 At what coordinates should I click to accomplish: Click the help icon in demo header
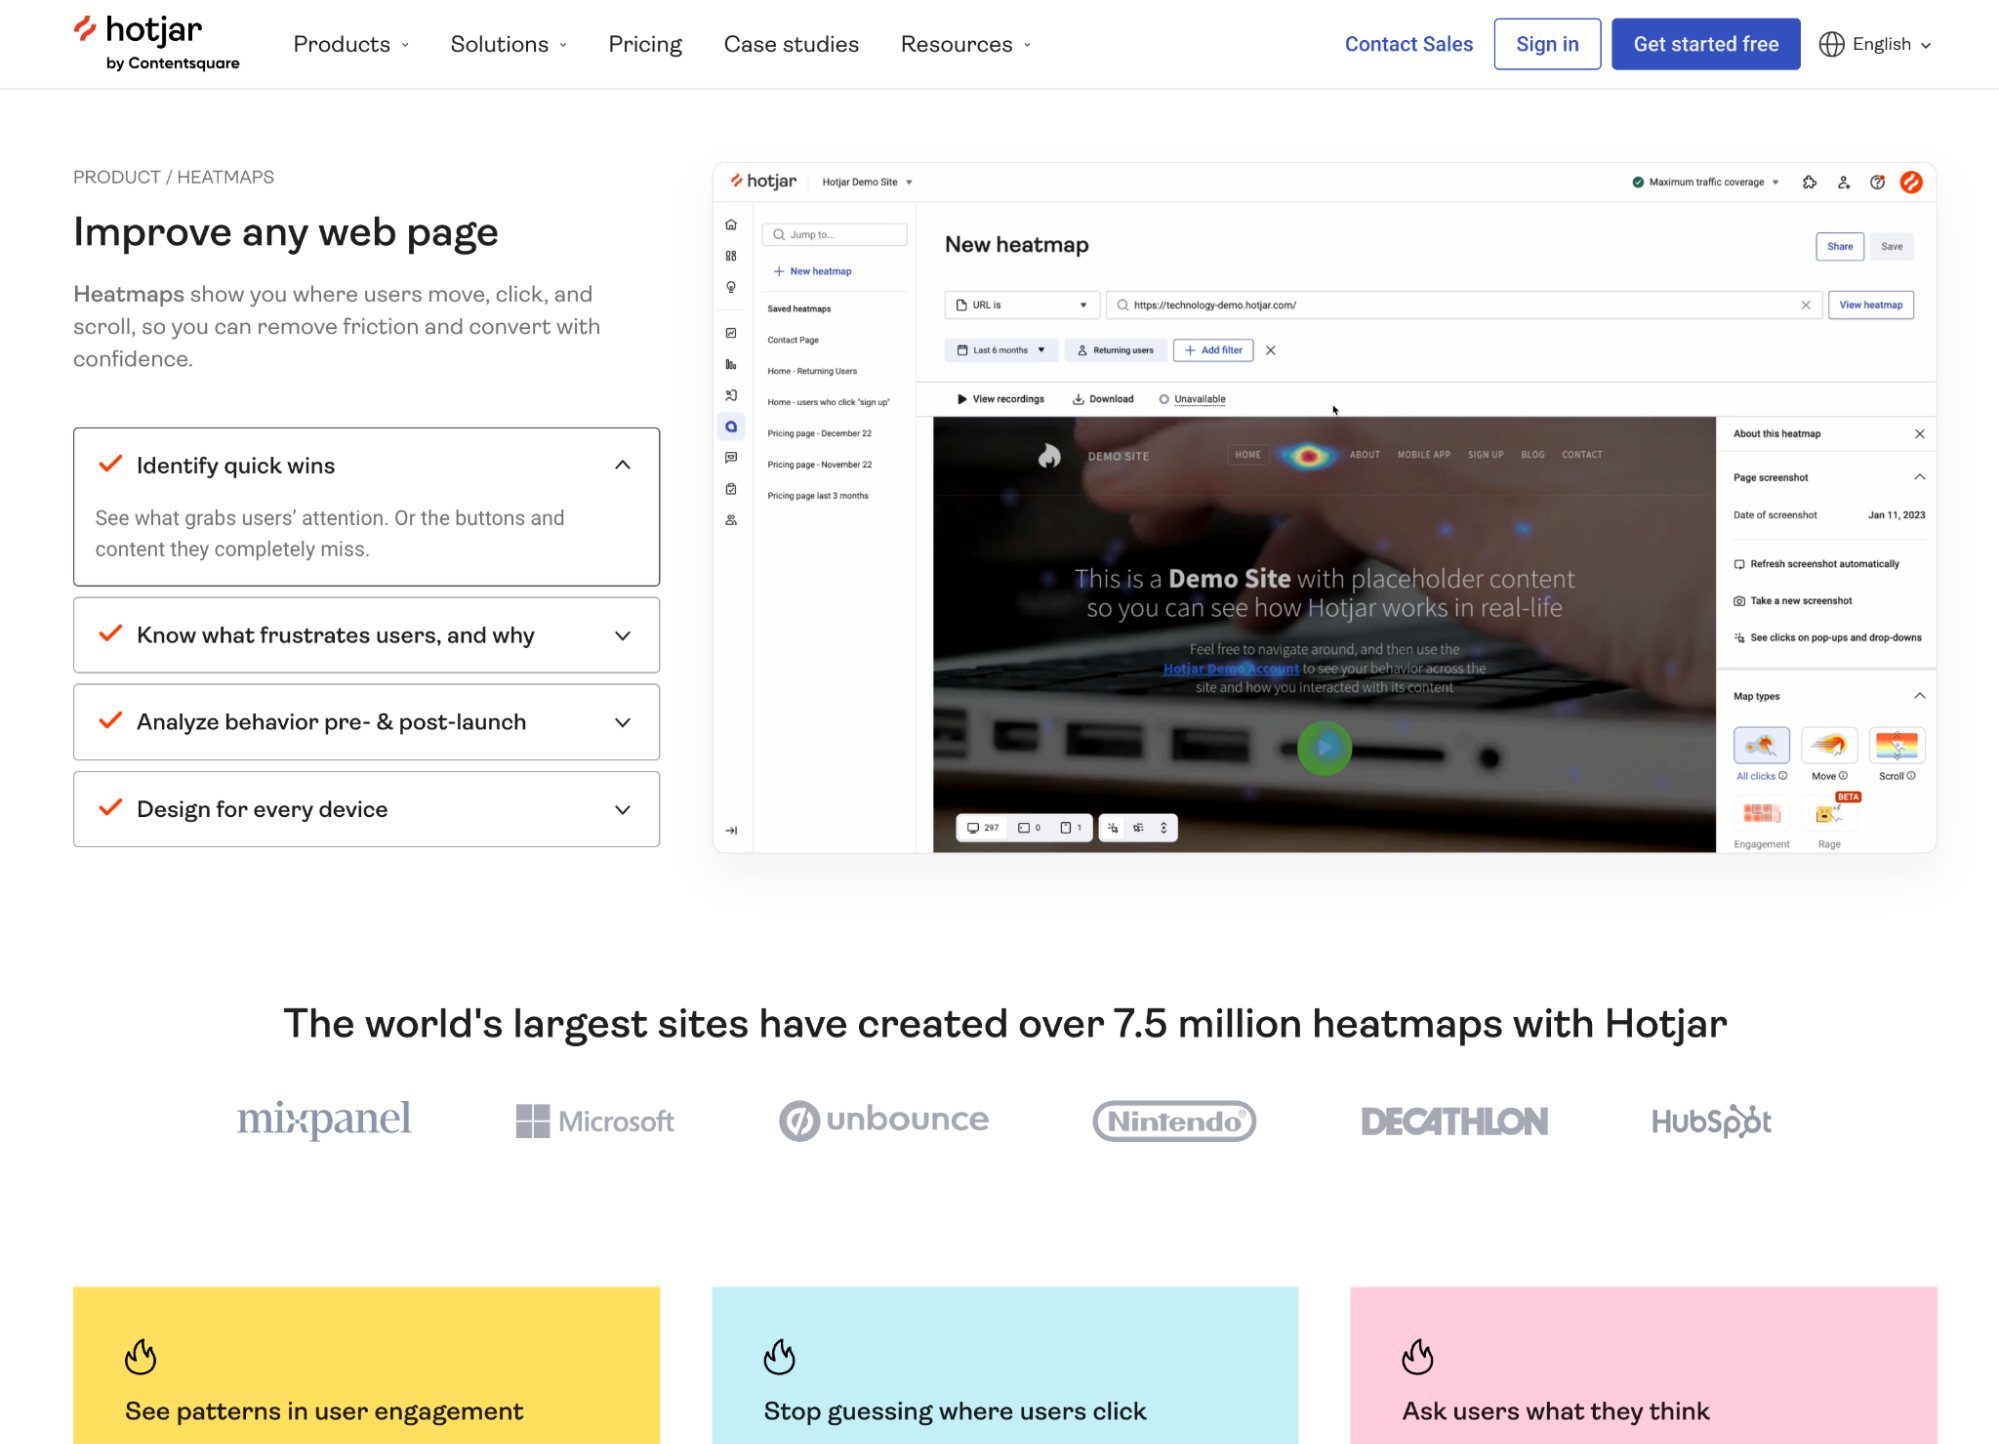(x=1877, y=182)
